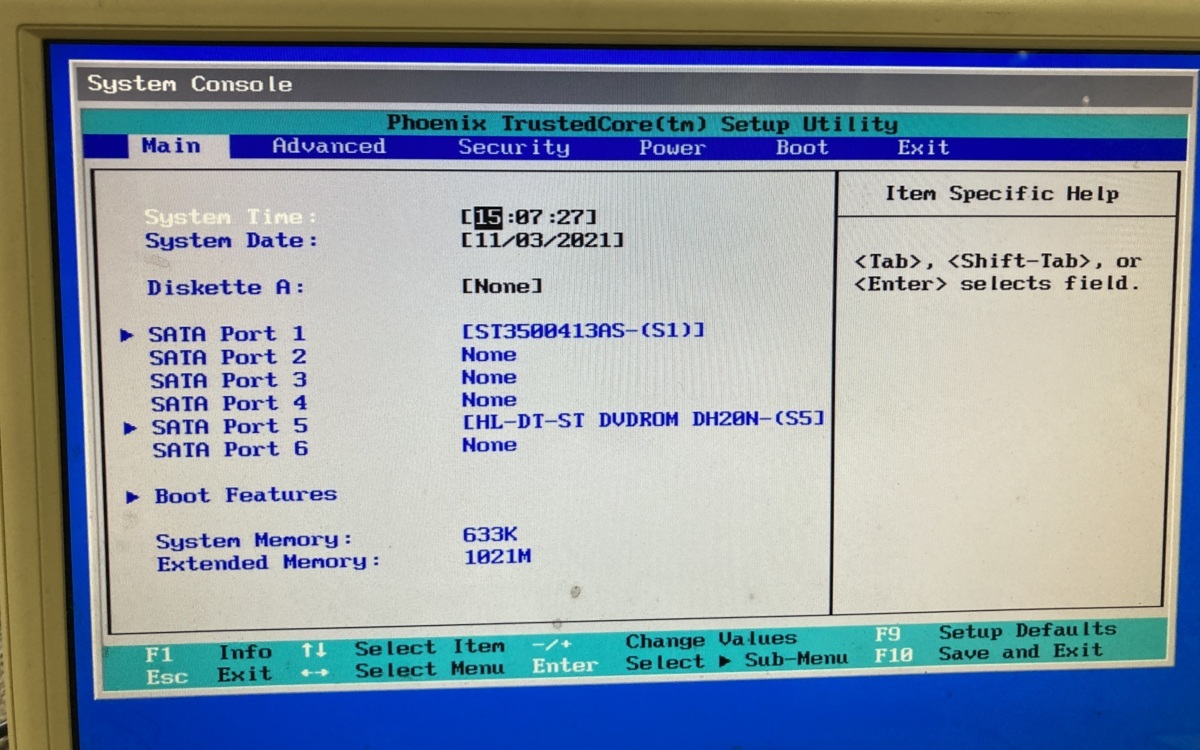
Task: Select the SATA Port 5 label
Action: [230, 427]
